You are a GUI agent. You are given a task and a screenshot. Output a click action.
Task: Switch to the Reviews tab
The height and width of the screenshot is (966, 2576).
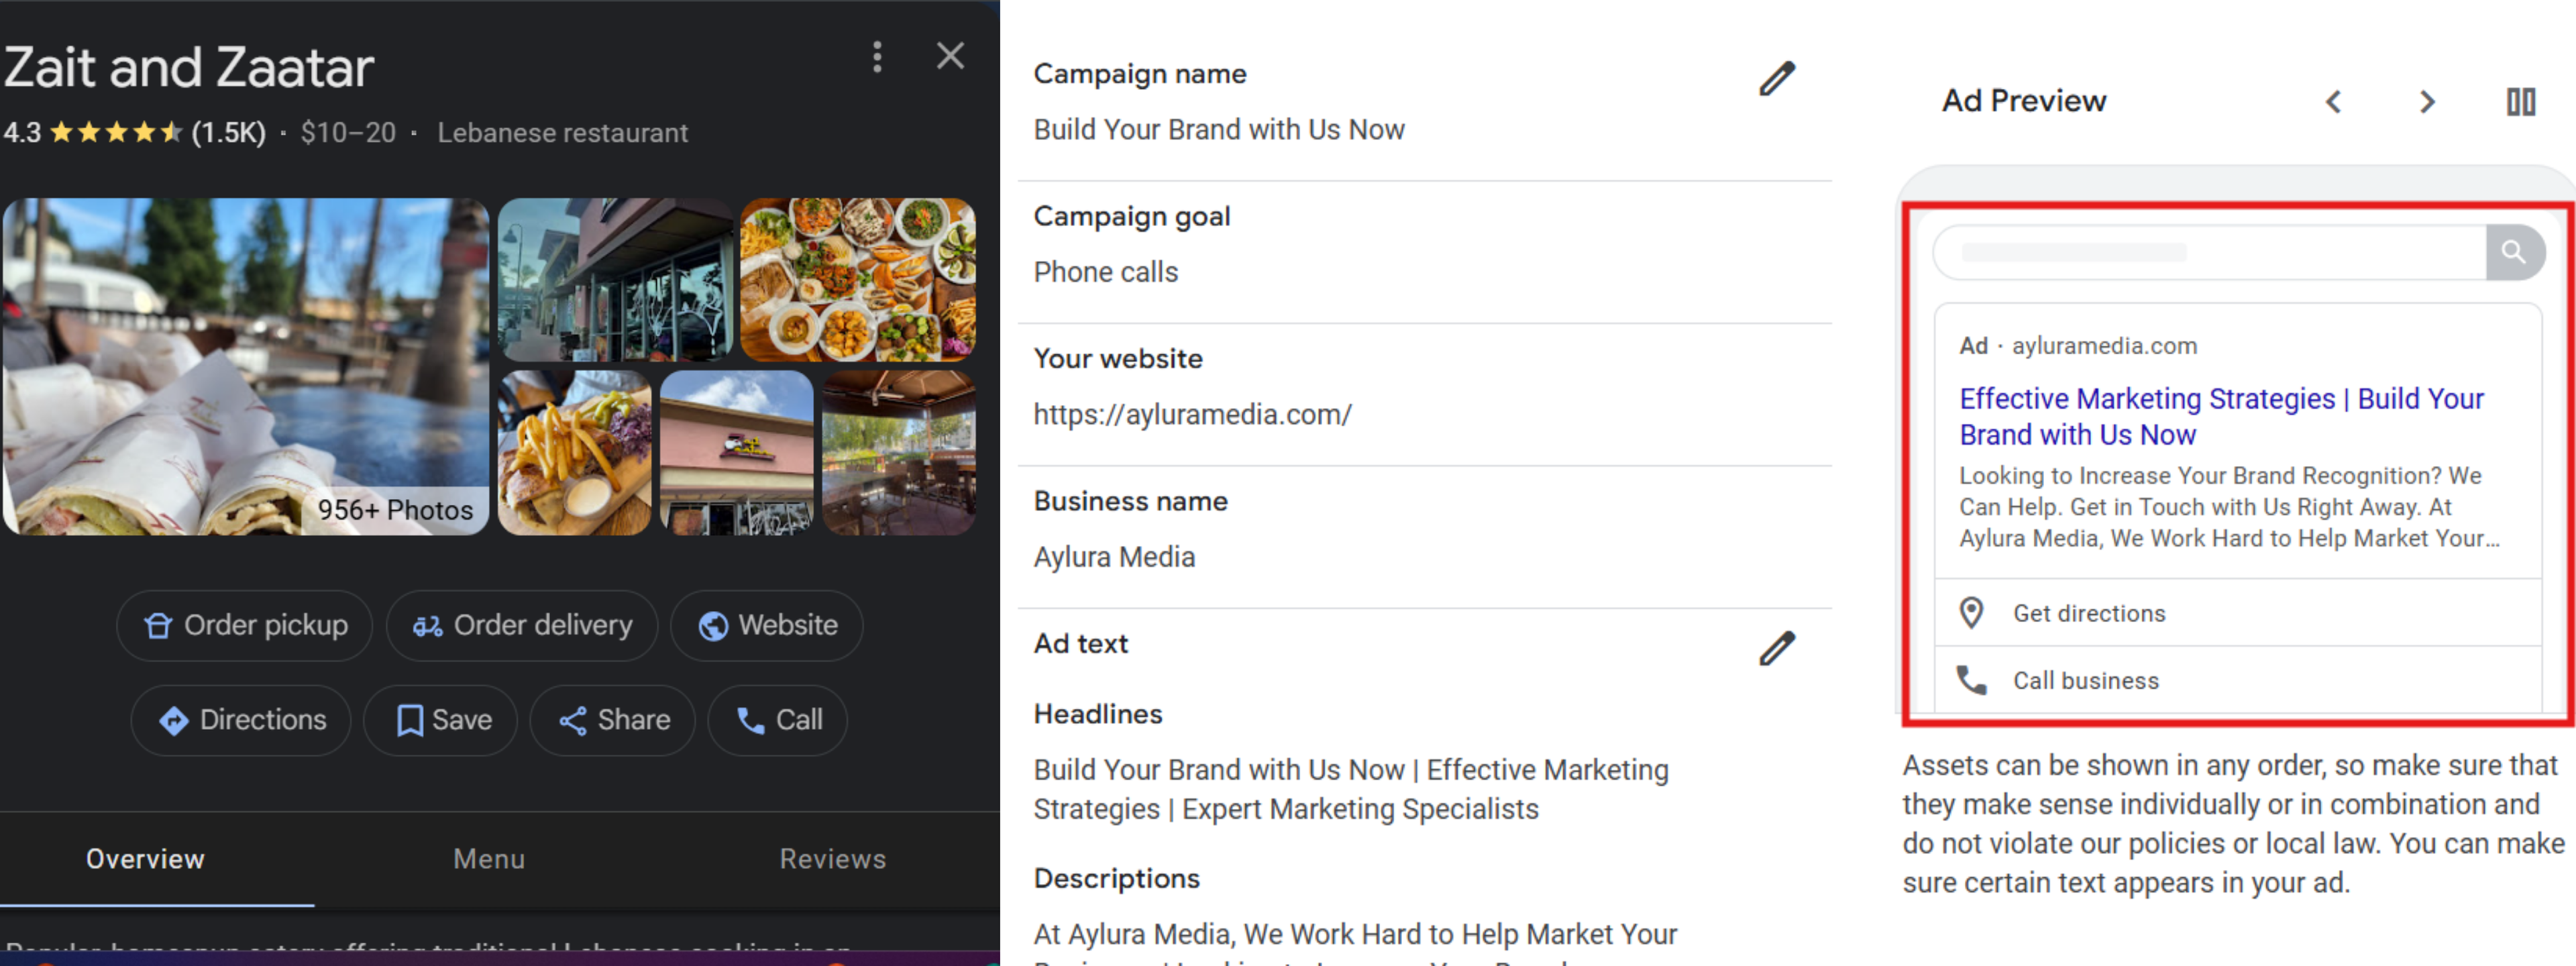click(832, 859)
